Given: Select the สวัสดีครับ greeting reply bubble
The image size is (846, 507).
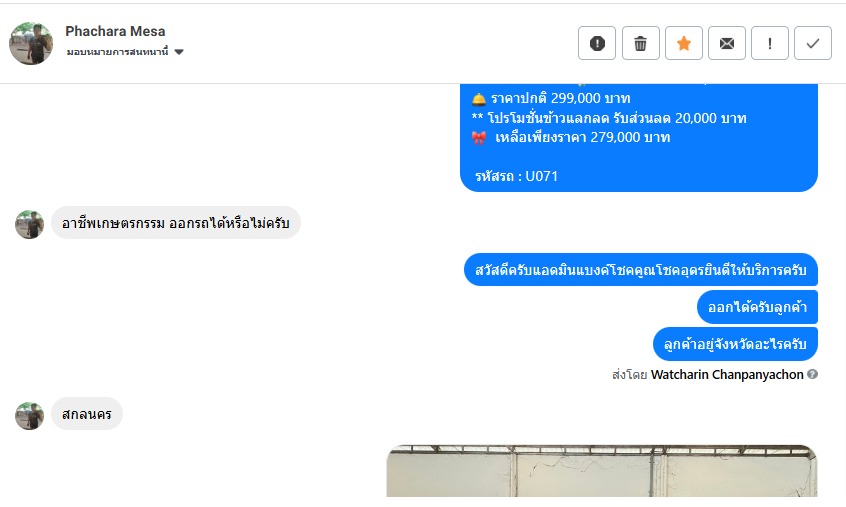Looking at the screenshot, I should pos(640,270).
